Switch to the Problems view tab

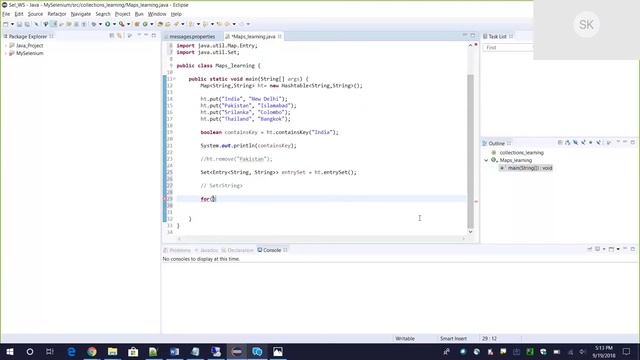pyautogui.click(x=177, y=250)
